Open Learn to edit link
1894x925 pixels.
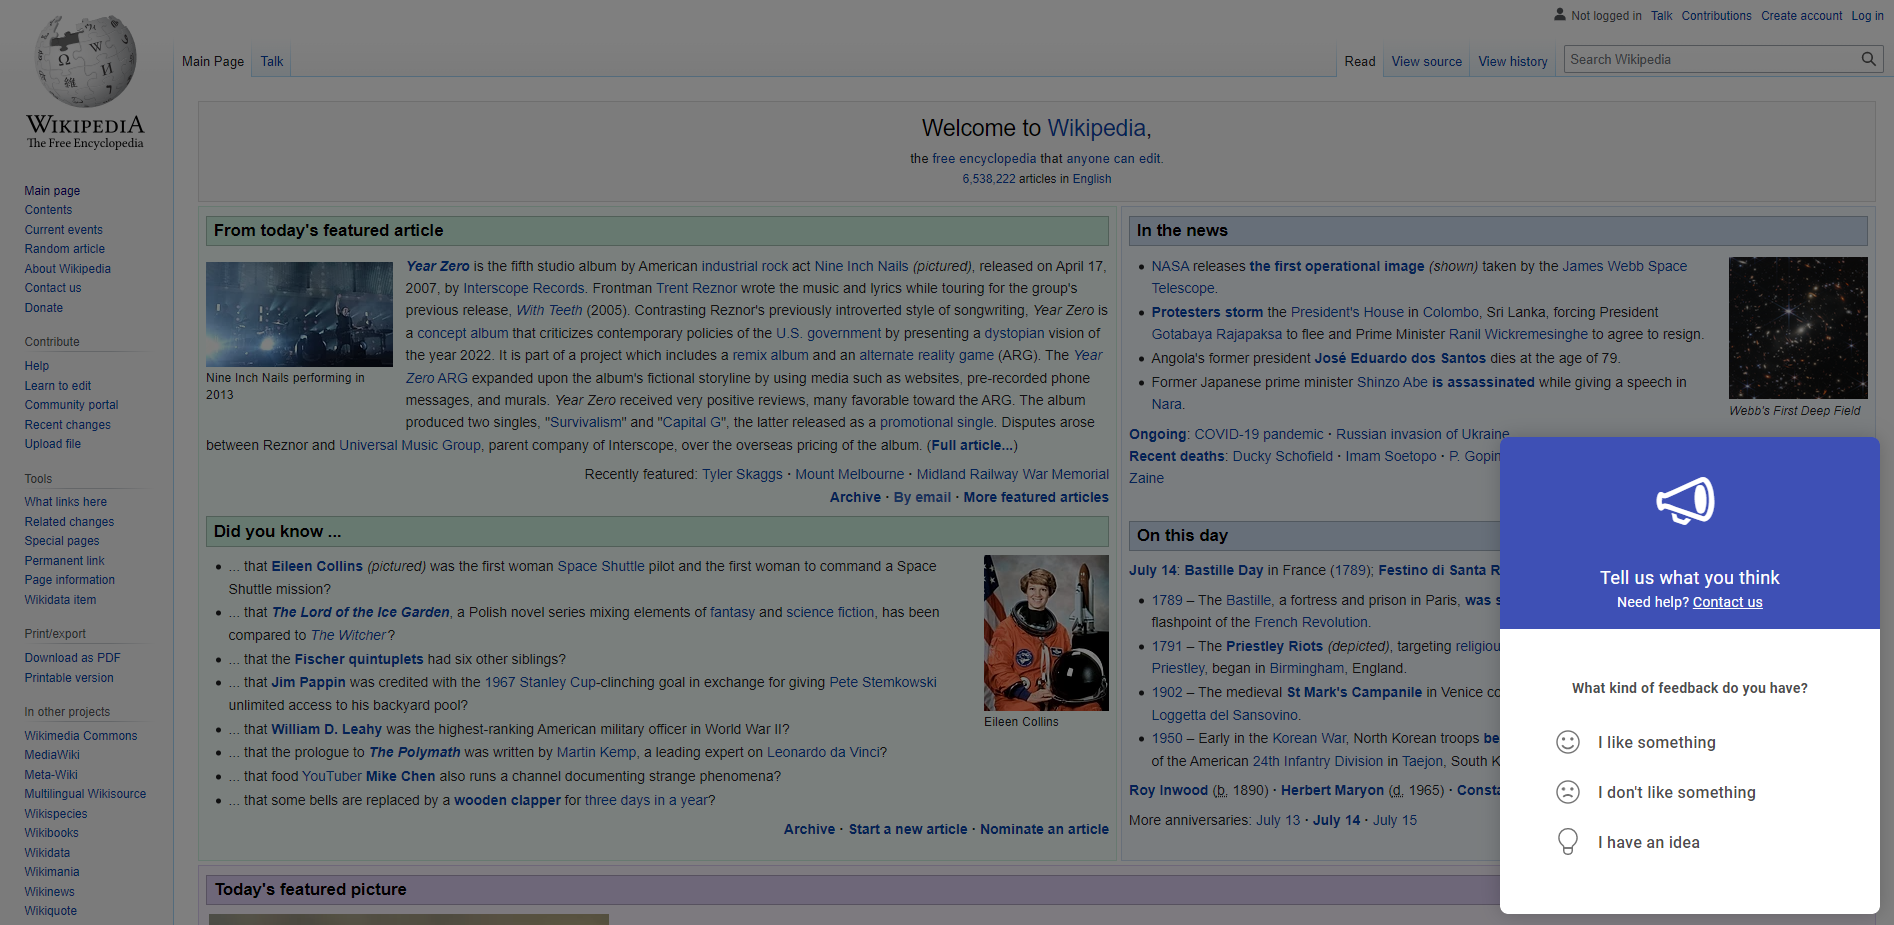coord(58,386)
